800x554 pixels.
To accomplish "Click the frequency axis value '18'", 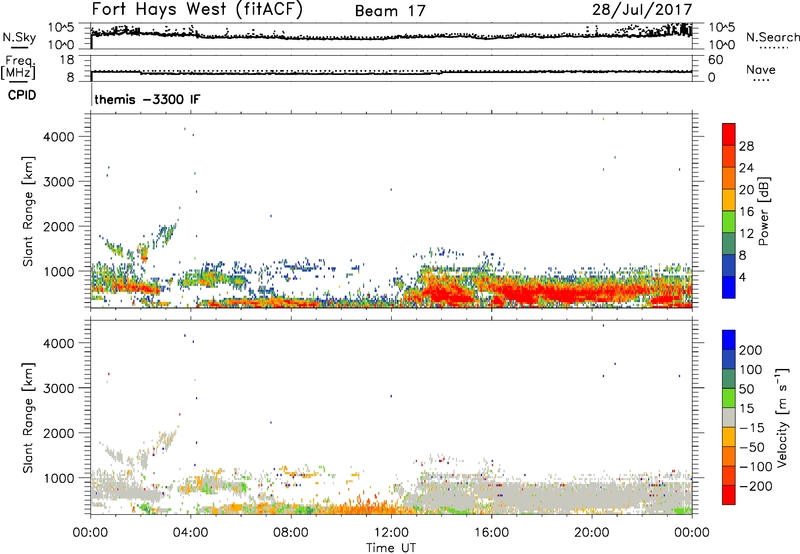I will pos(67,60).
